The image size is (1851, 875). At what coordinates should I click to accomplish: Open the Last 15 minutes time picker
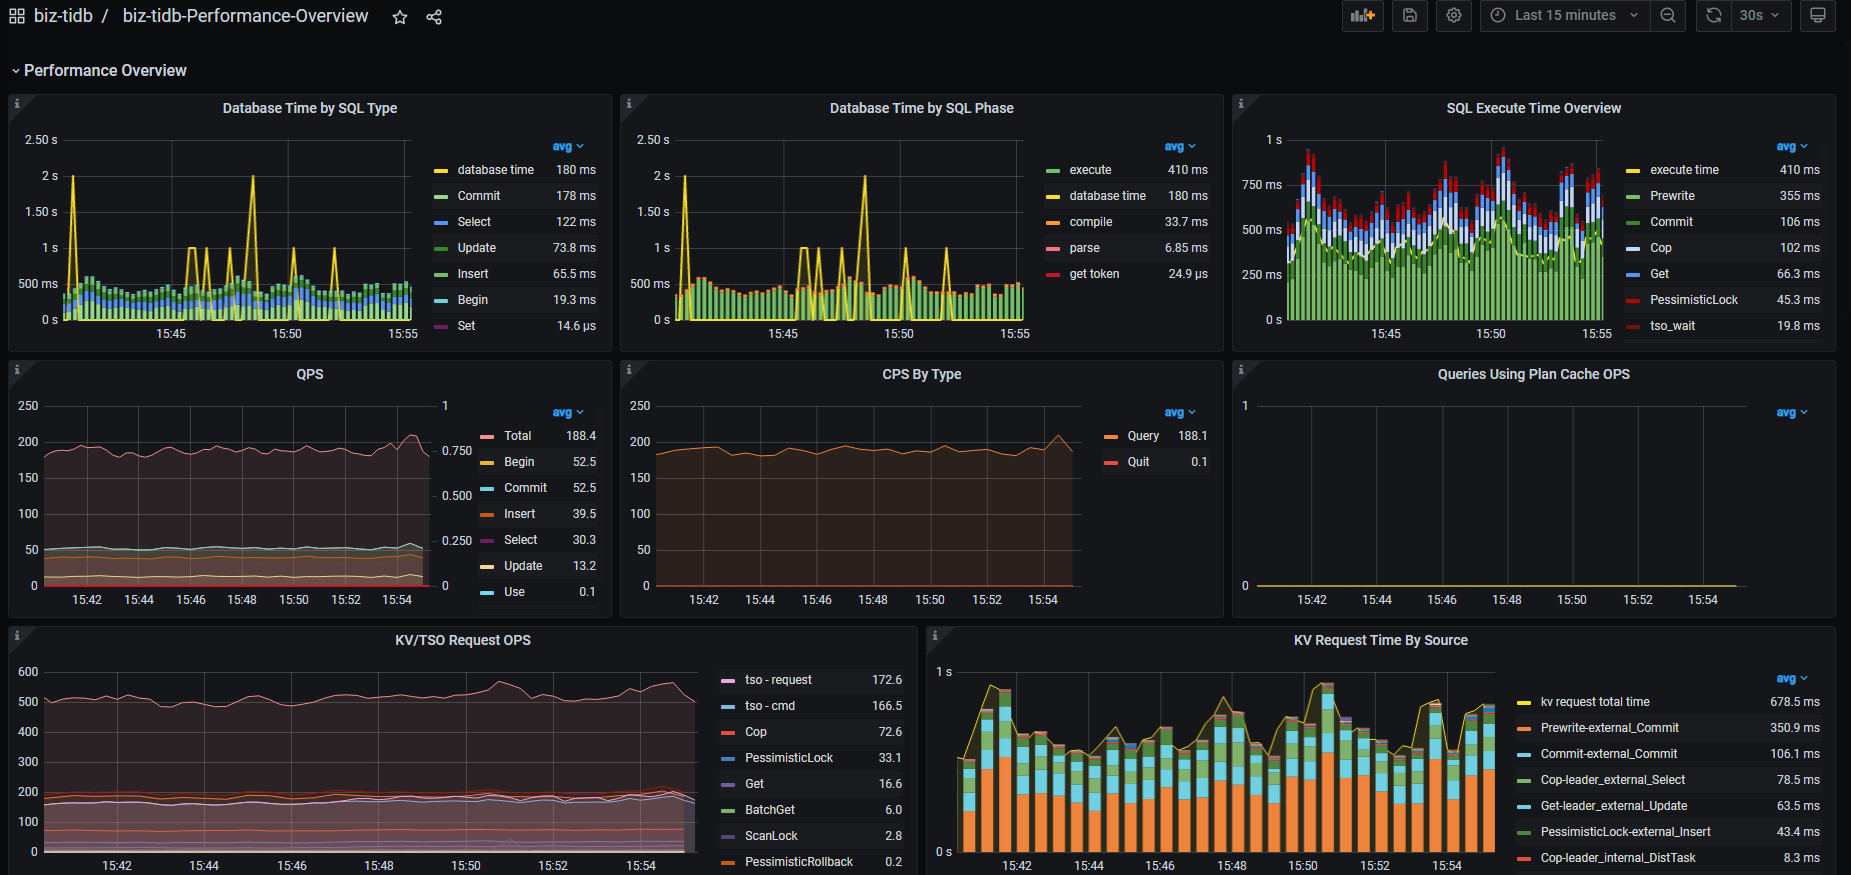pos(1565,16)
